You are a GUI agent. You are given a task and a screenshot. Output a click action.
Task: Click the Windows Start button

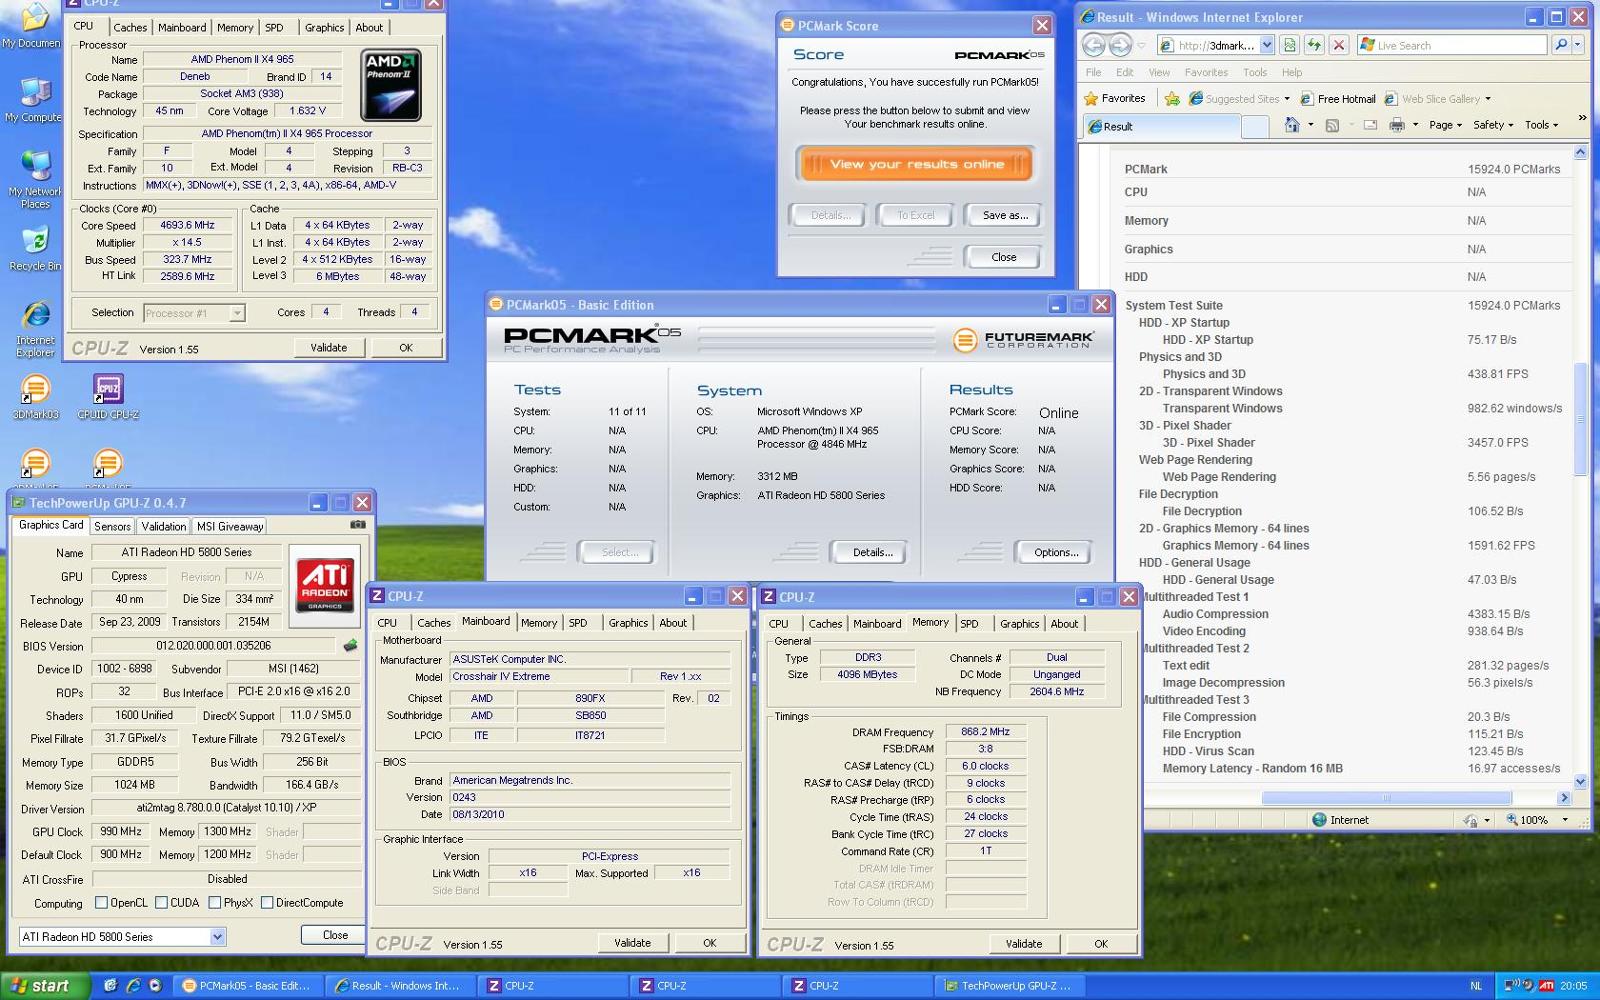tap(44, 985)
